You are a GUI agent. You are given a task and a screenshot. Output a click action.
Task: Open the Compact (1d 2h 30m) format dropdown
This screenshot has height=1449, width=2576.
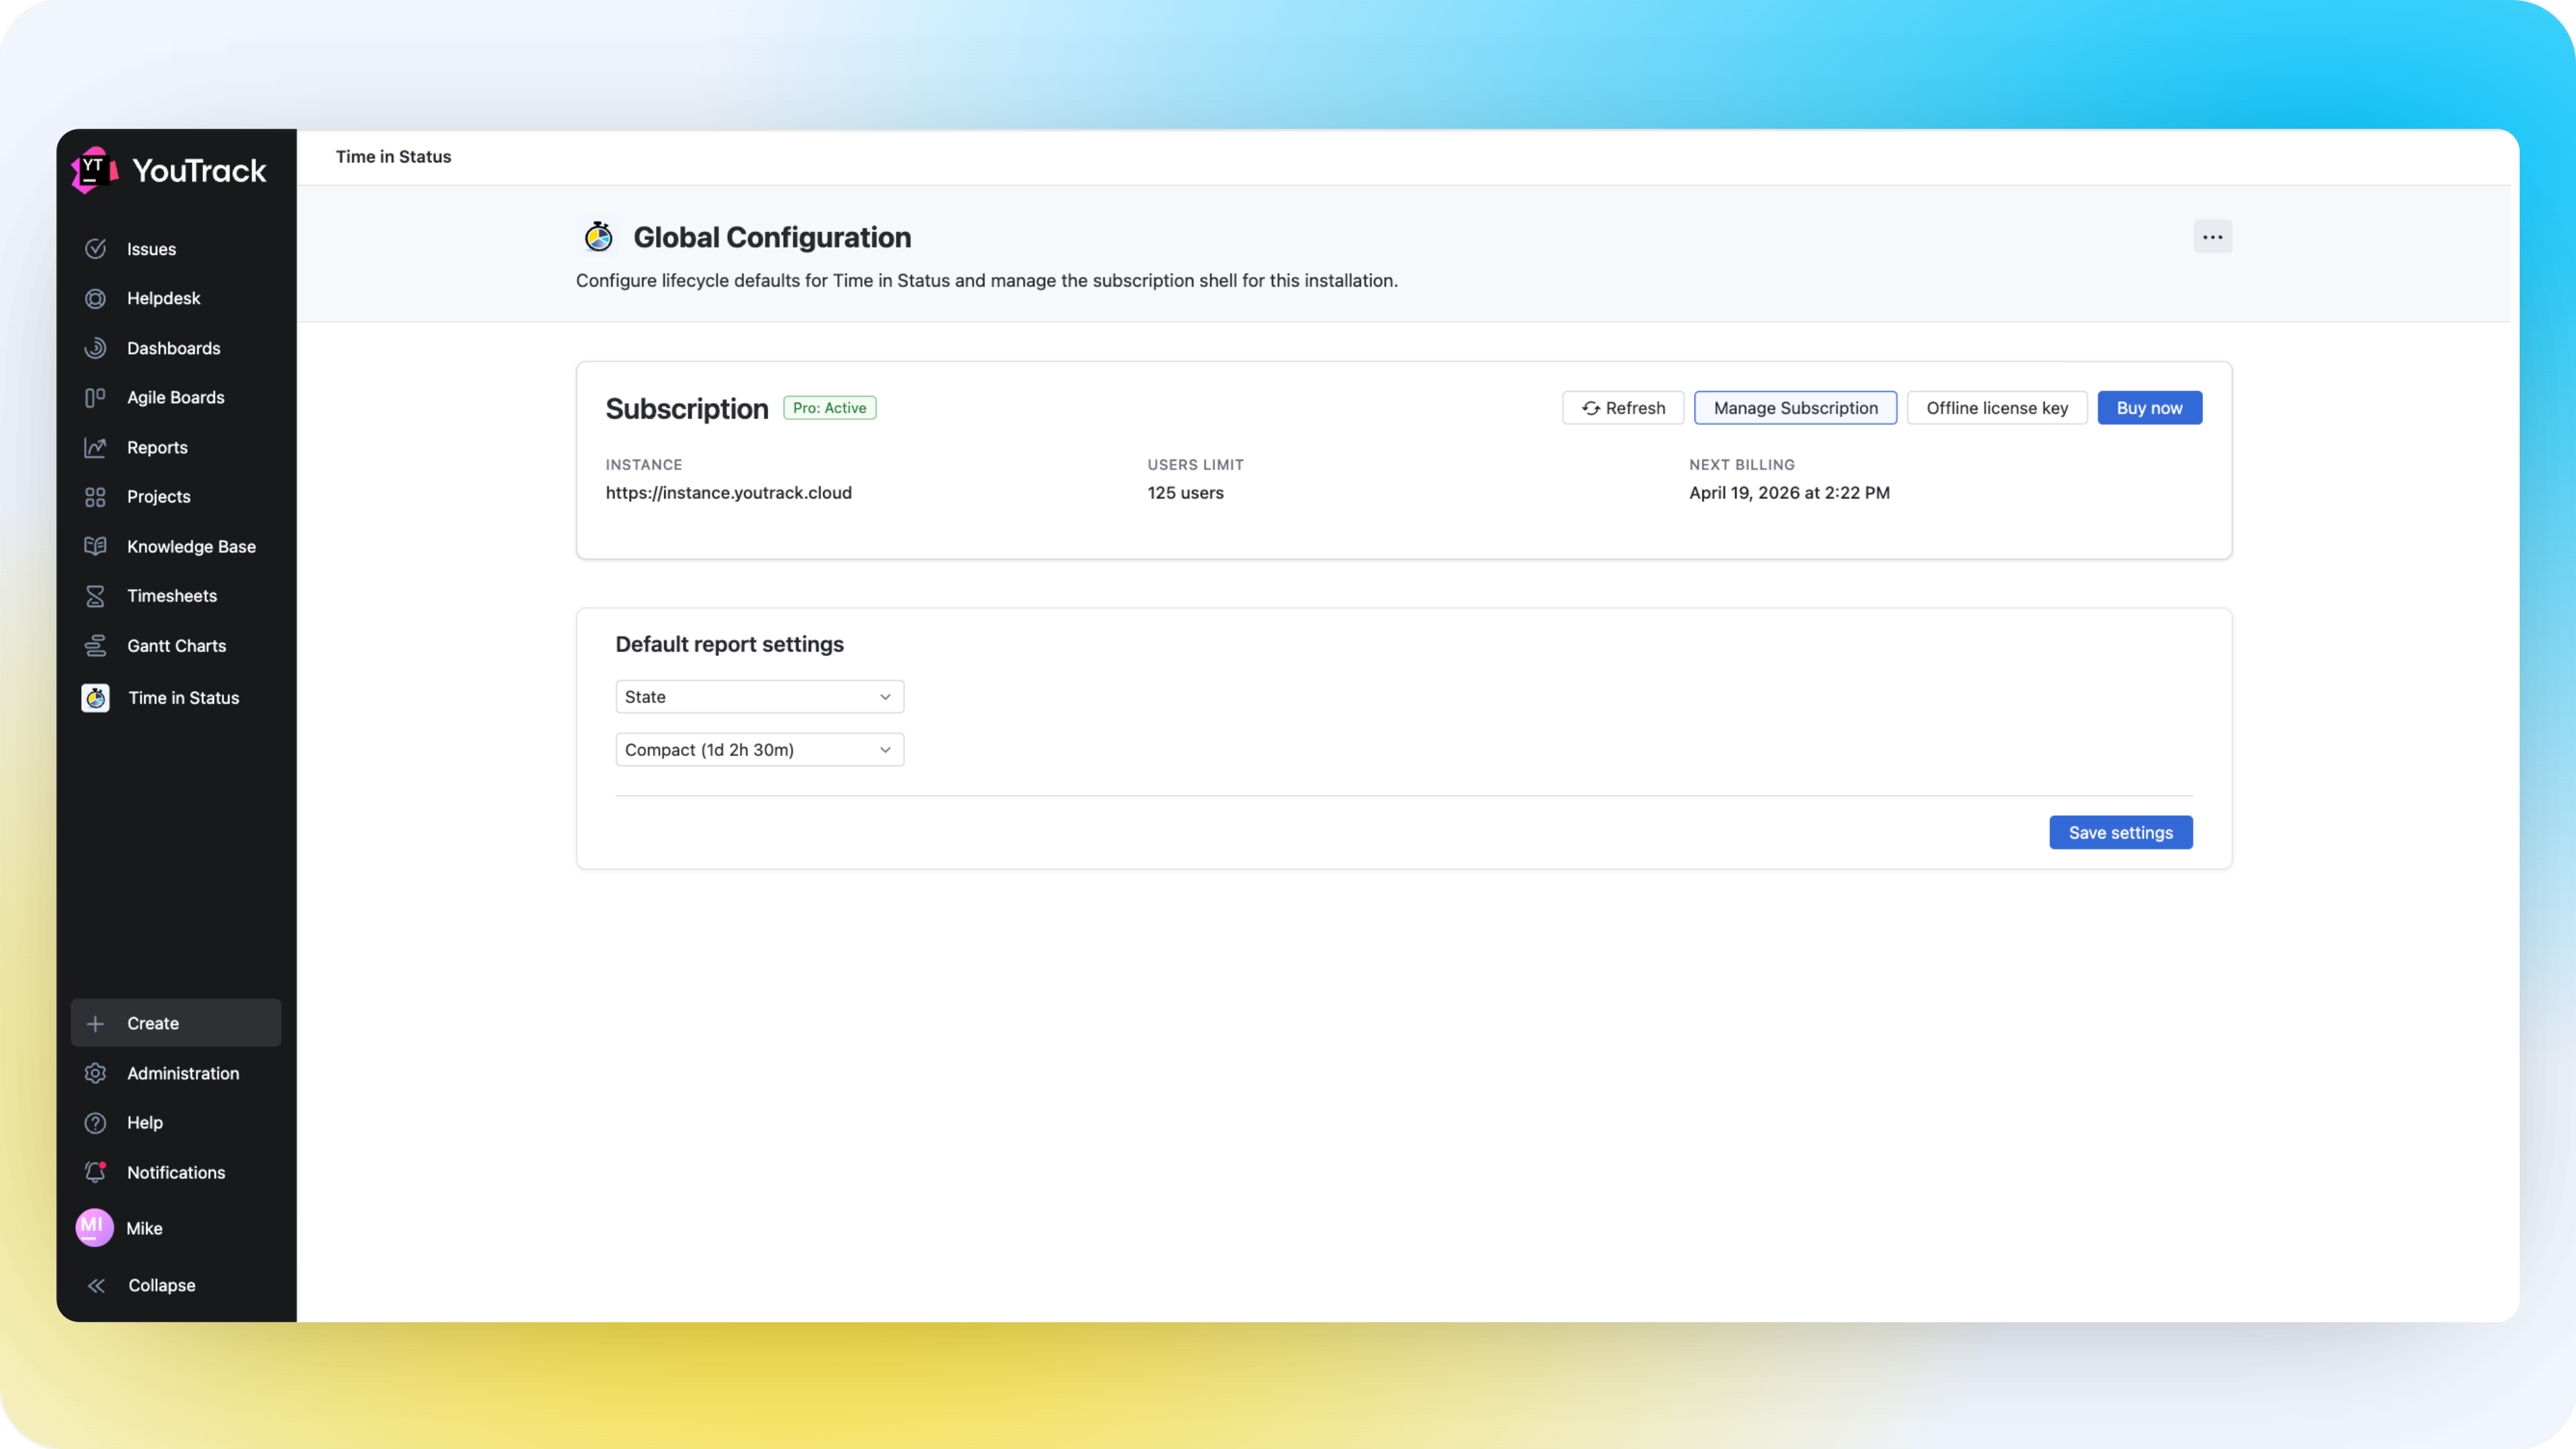pyautogui.click(x=759, y=750)
